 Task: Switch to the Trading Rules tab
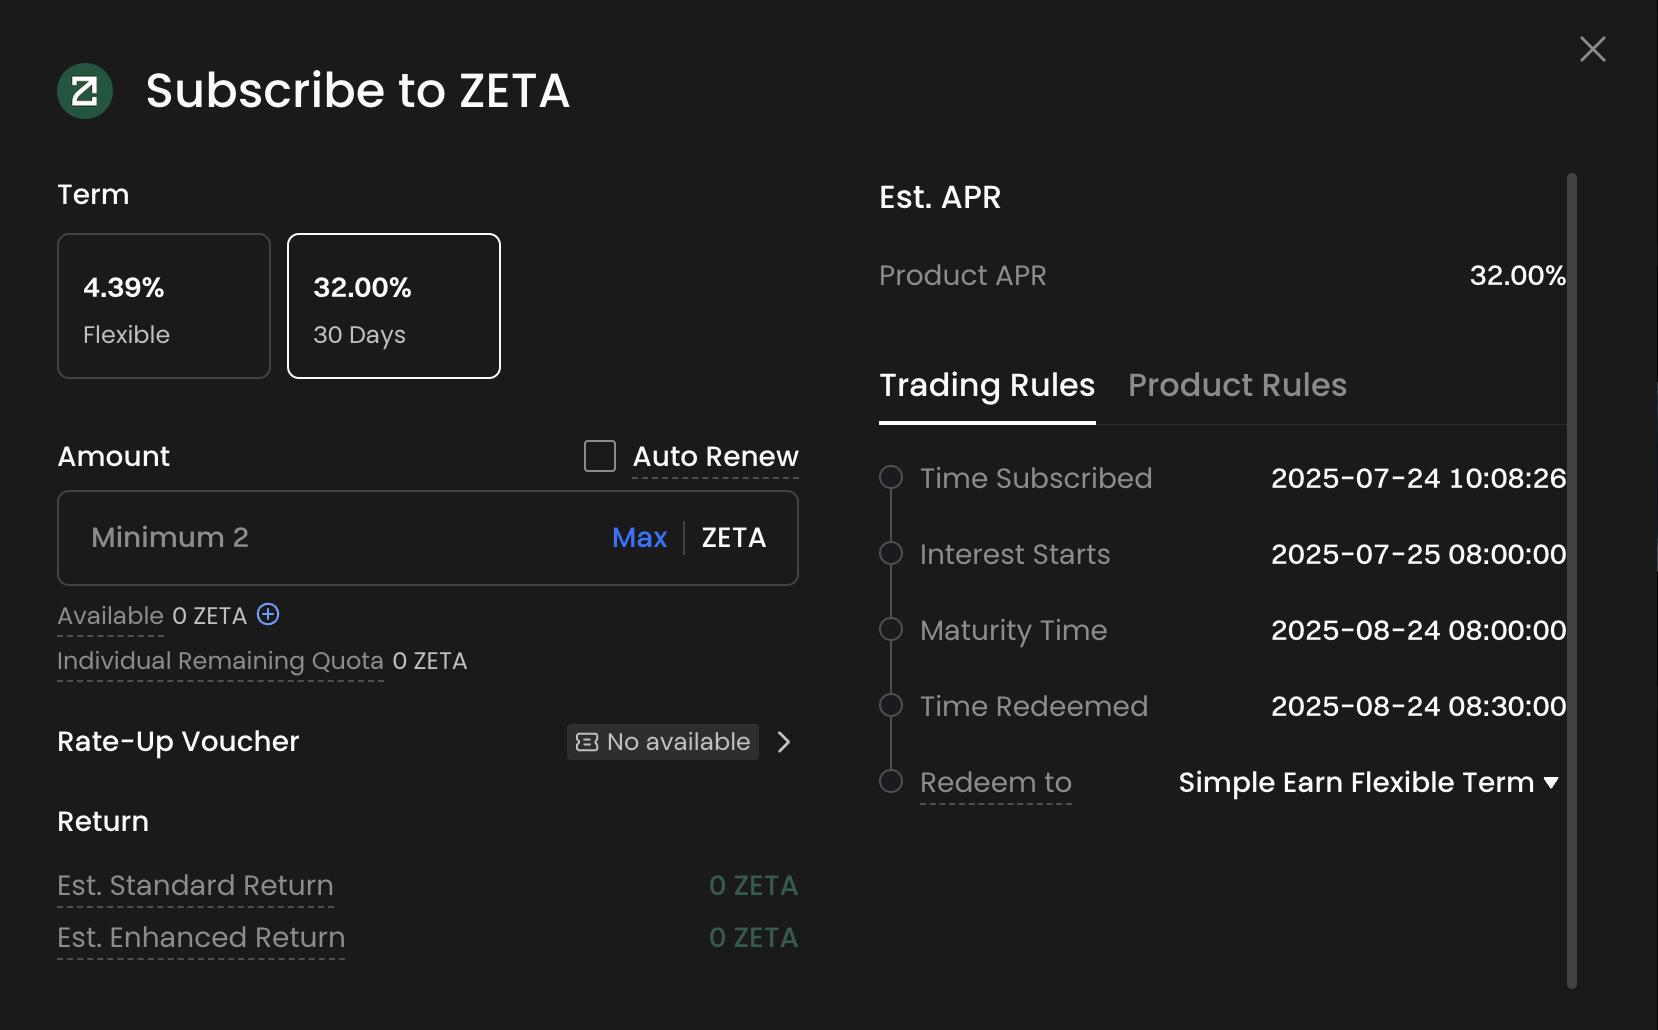987,386
